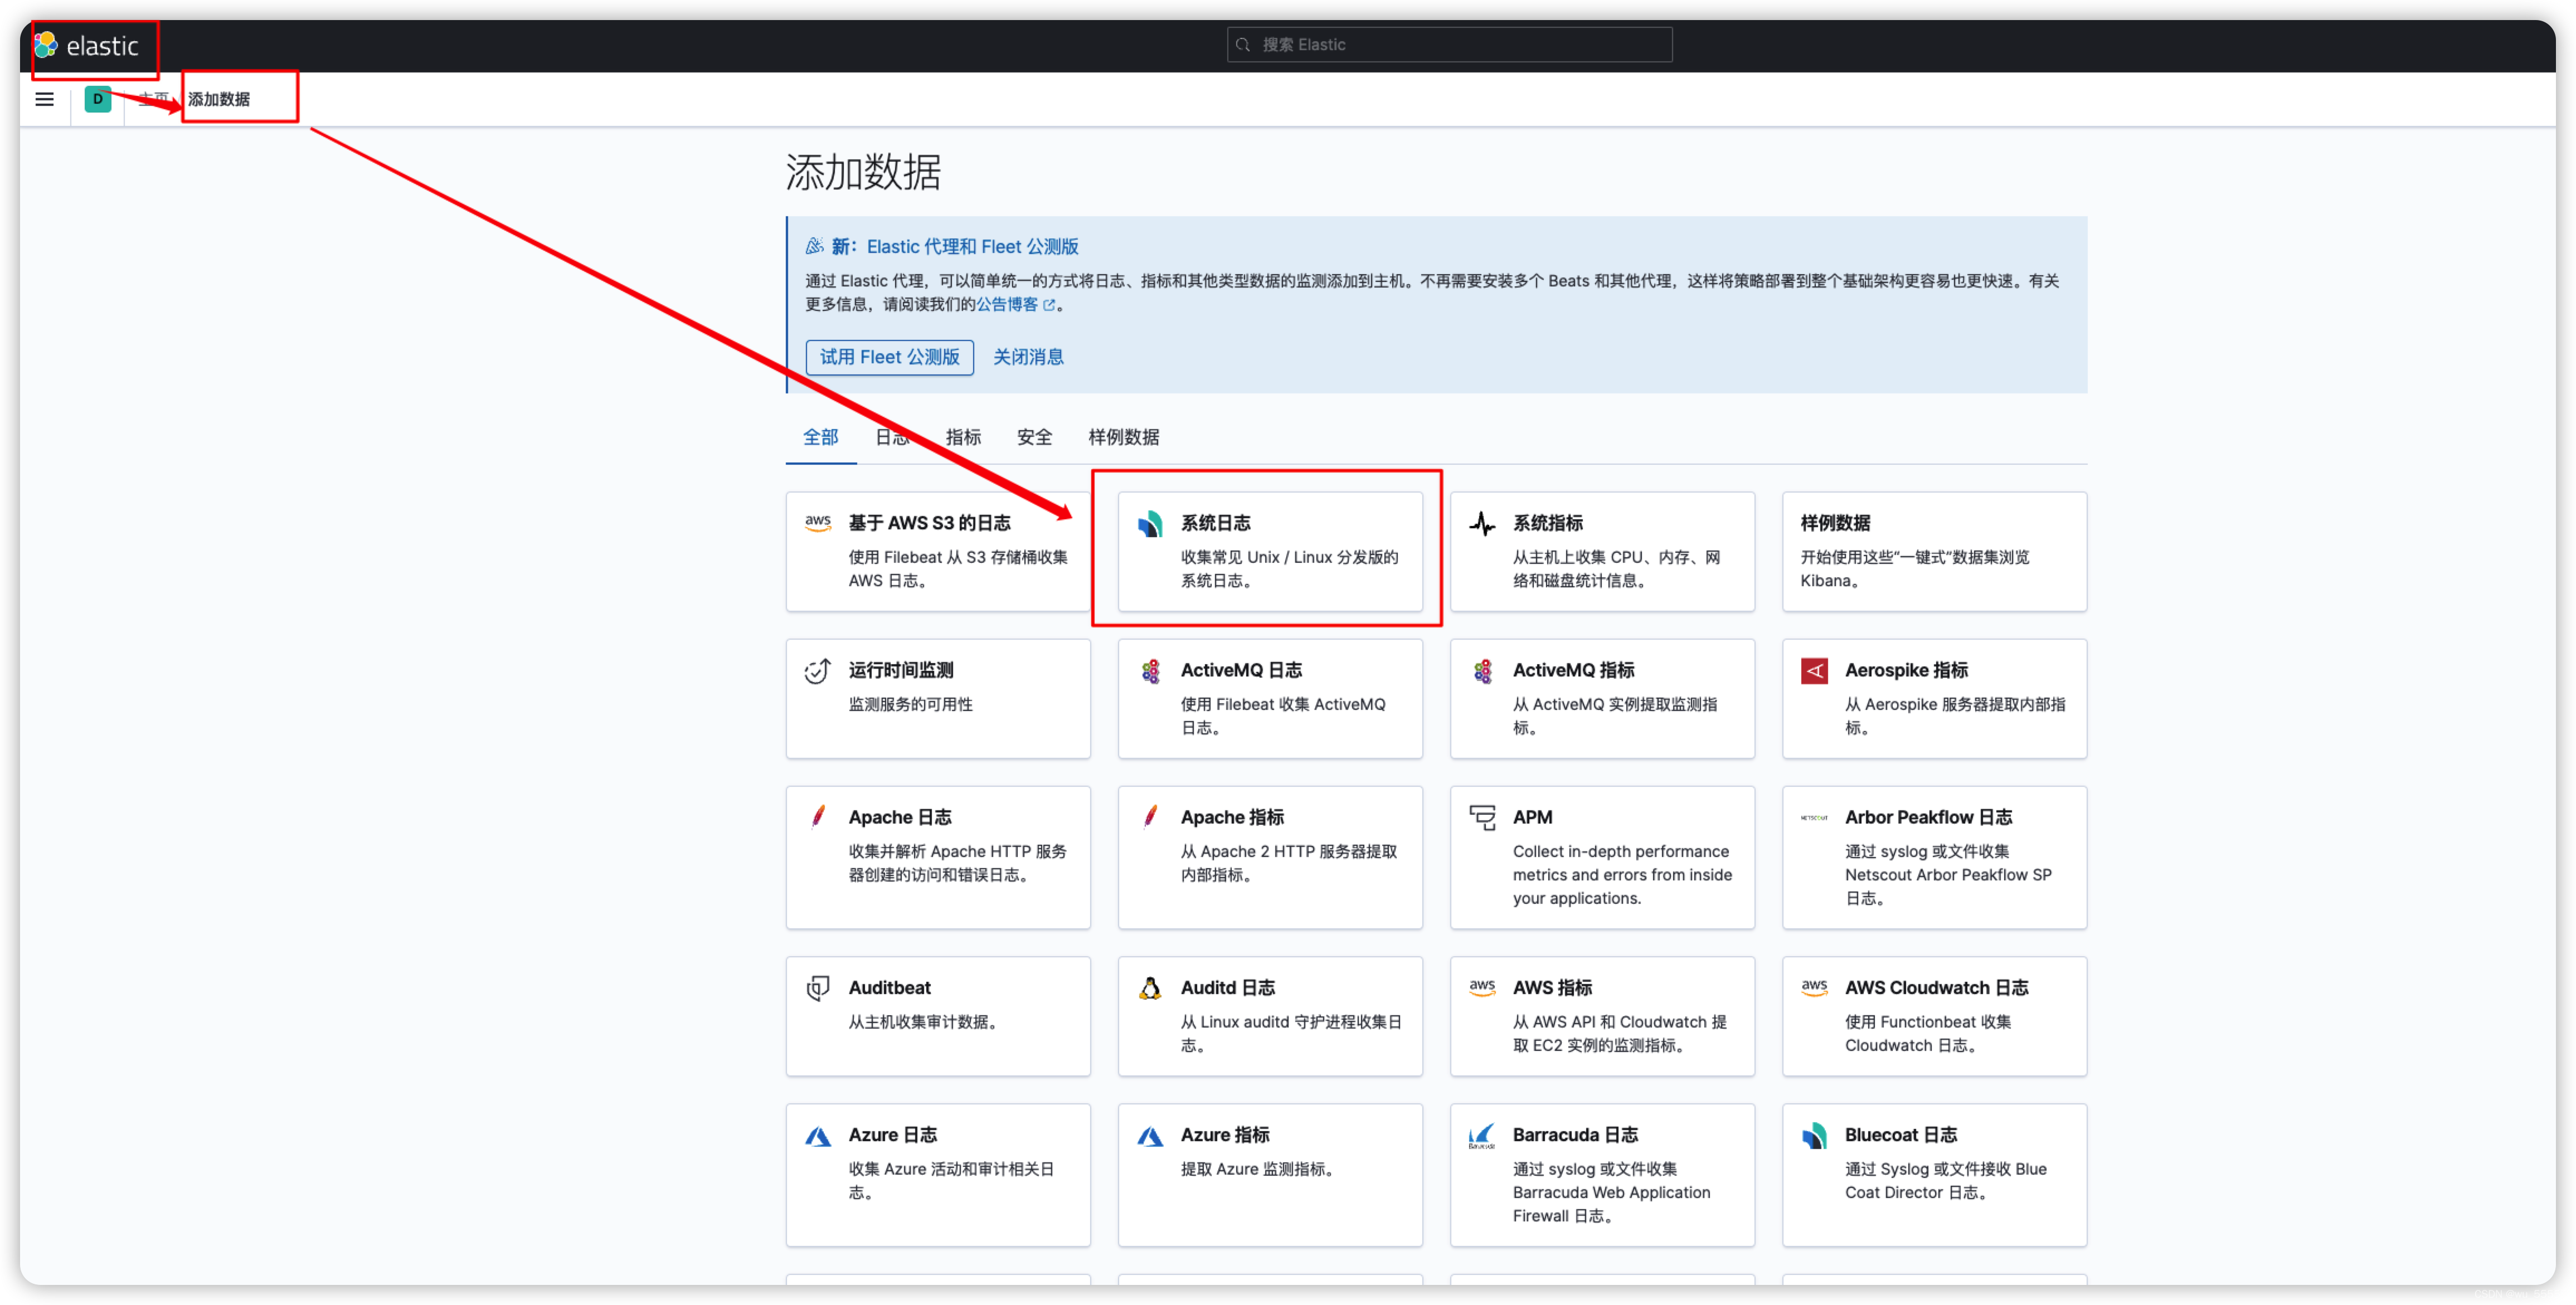Open the hamburger navigation menu
2576x1305 pixels.
[44, 99]
